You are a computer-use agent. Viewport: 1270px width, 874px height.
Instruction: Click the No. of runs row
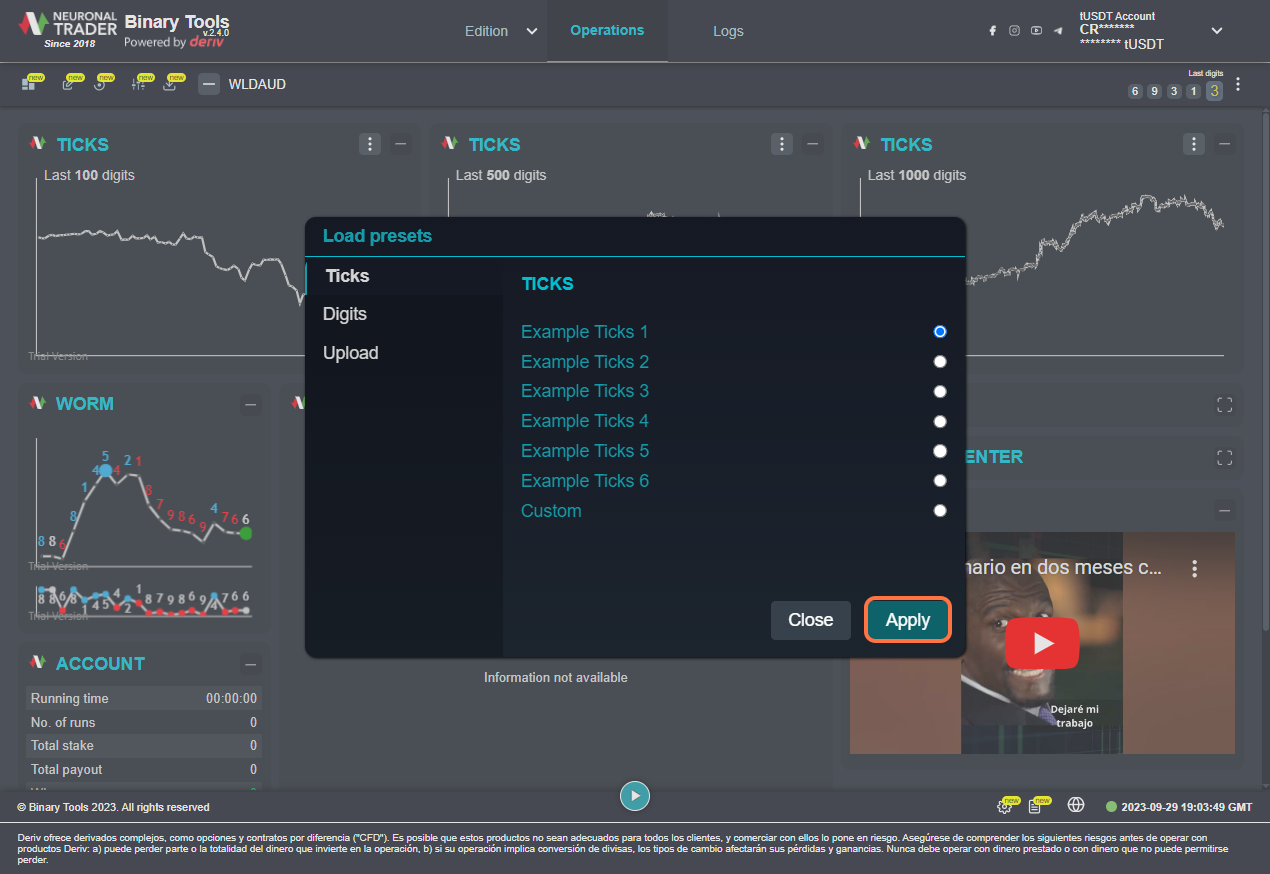(x=144, y=722)
